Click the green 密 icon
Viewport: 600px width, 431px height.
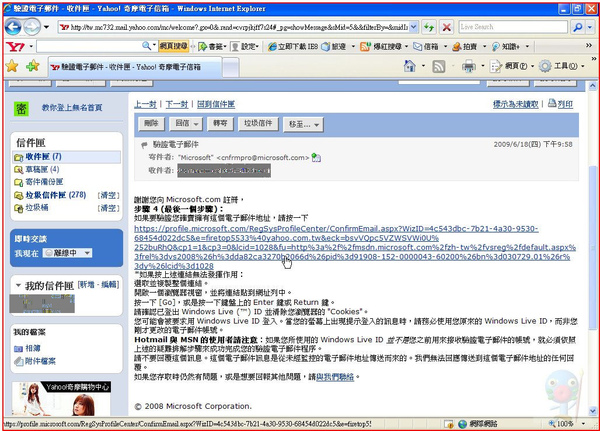(x=21, y=109)
